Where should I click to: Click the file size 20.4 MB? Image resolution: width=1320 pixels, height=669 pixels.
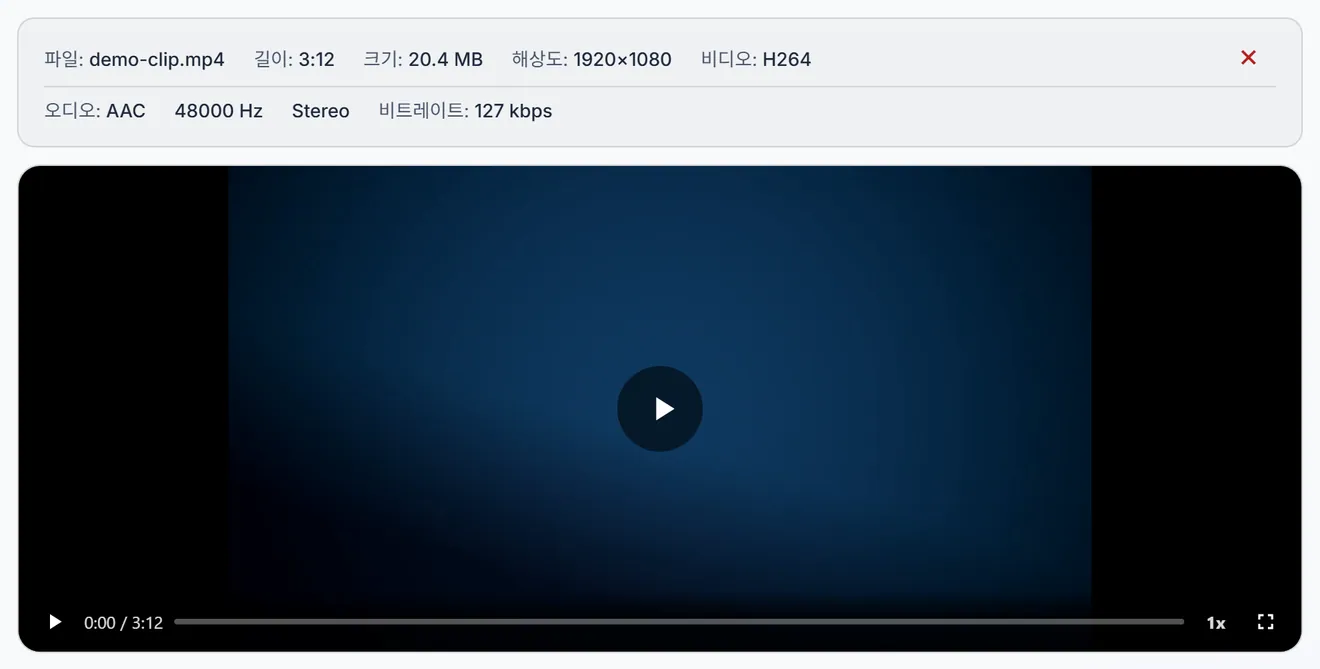pyautogui.click(x=445, y=59)
